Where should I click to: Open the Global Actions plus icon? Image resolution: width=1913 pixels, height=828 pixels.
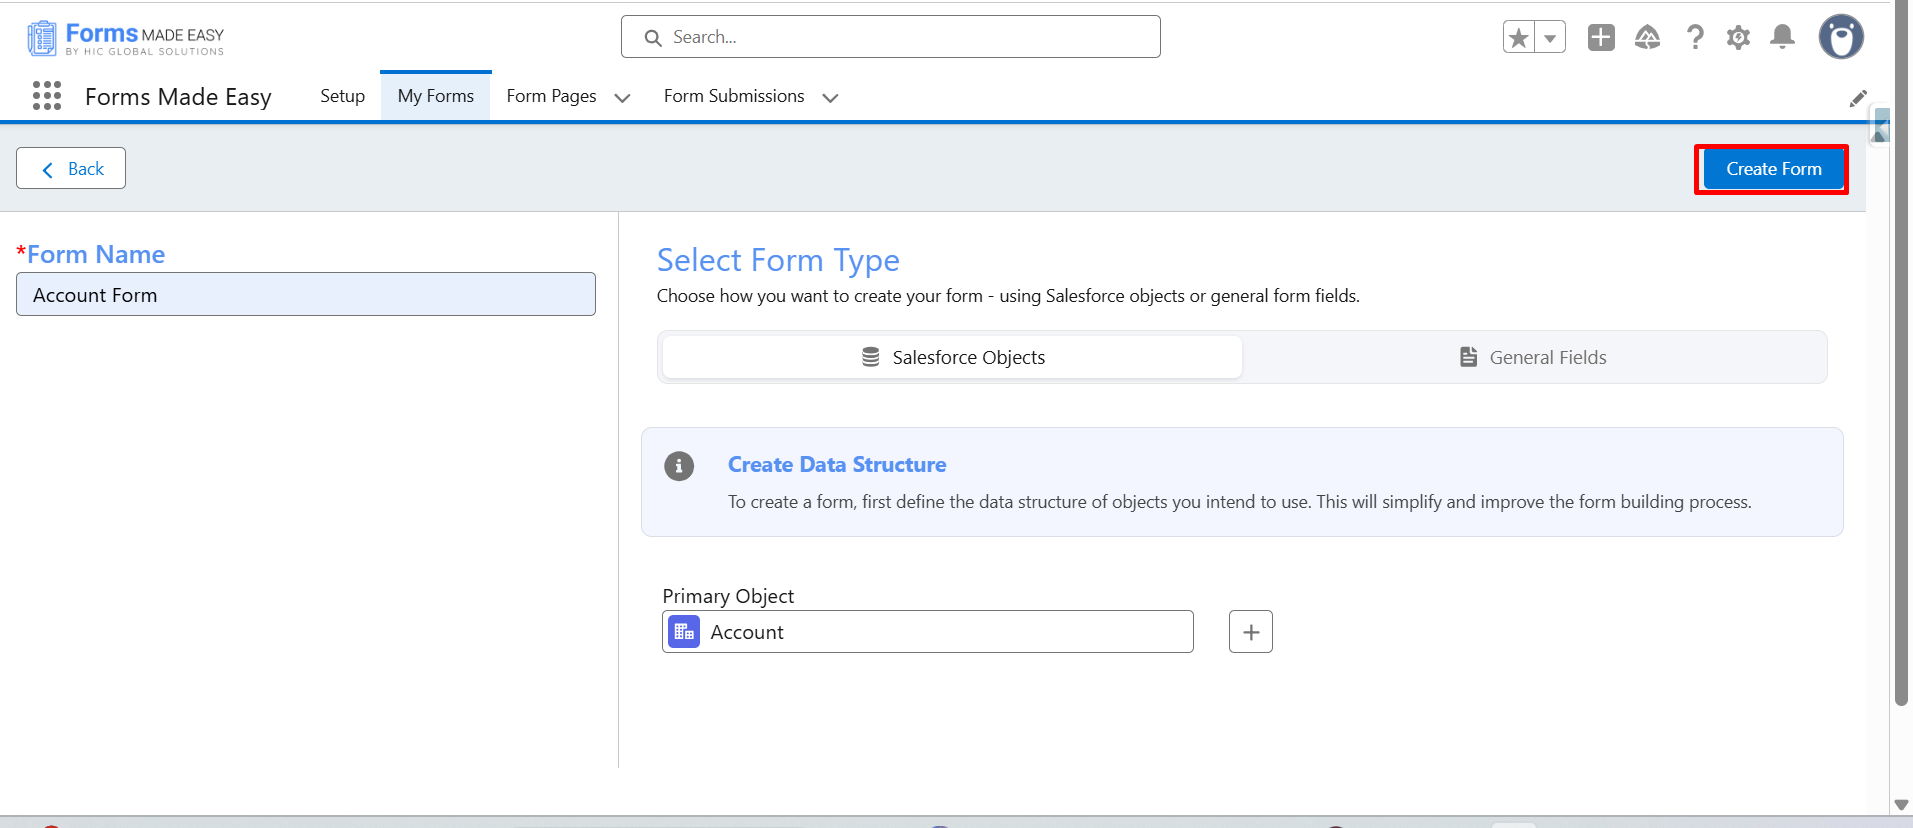tap(1601, 38)
